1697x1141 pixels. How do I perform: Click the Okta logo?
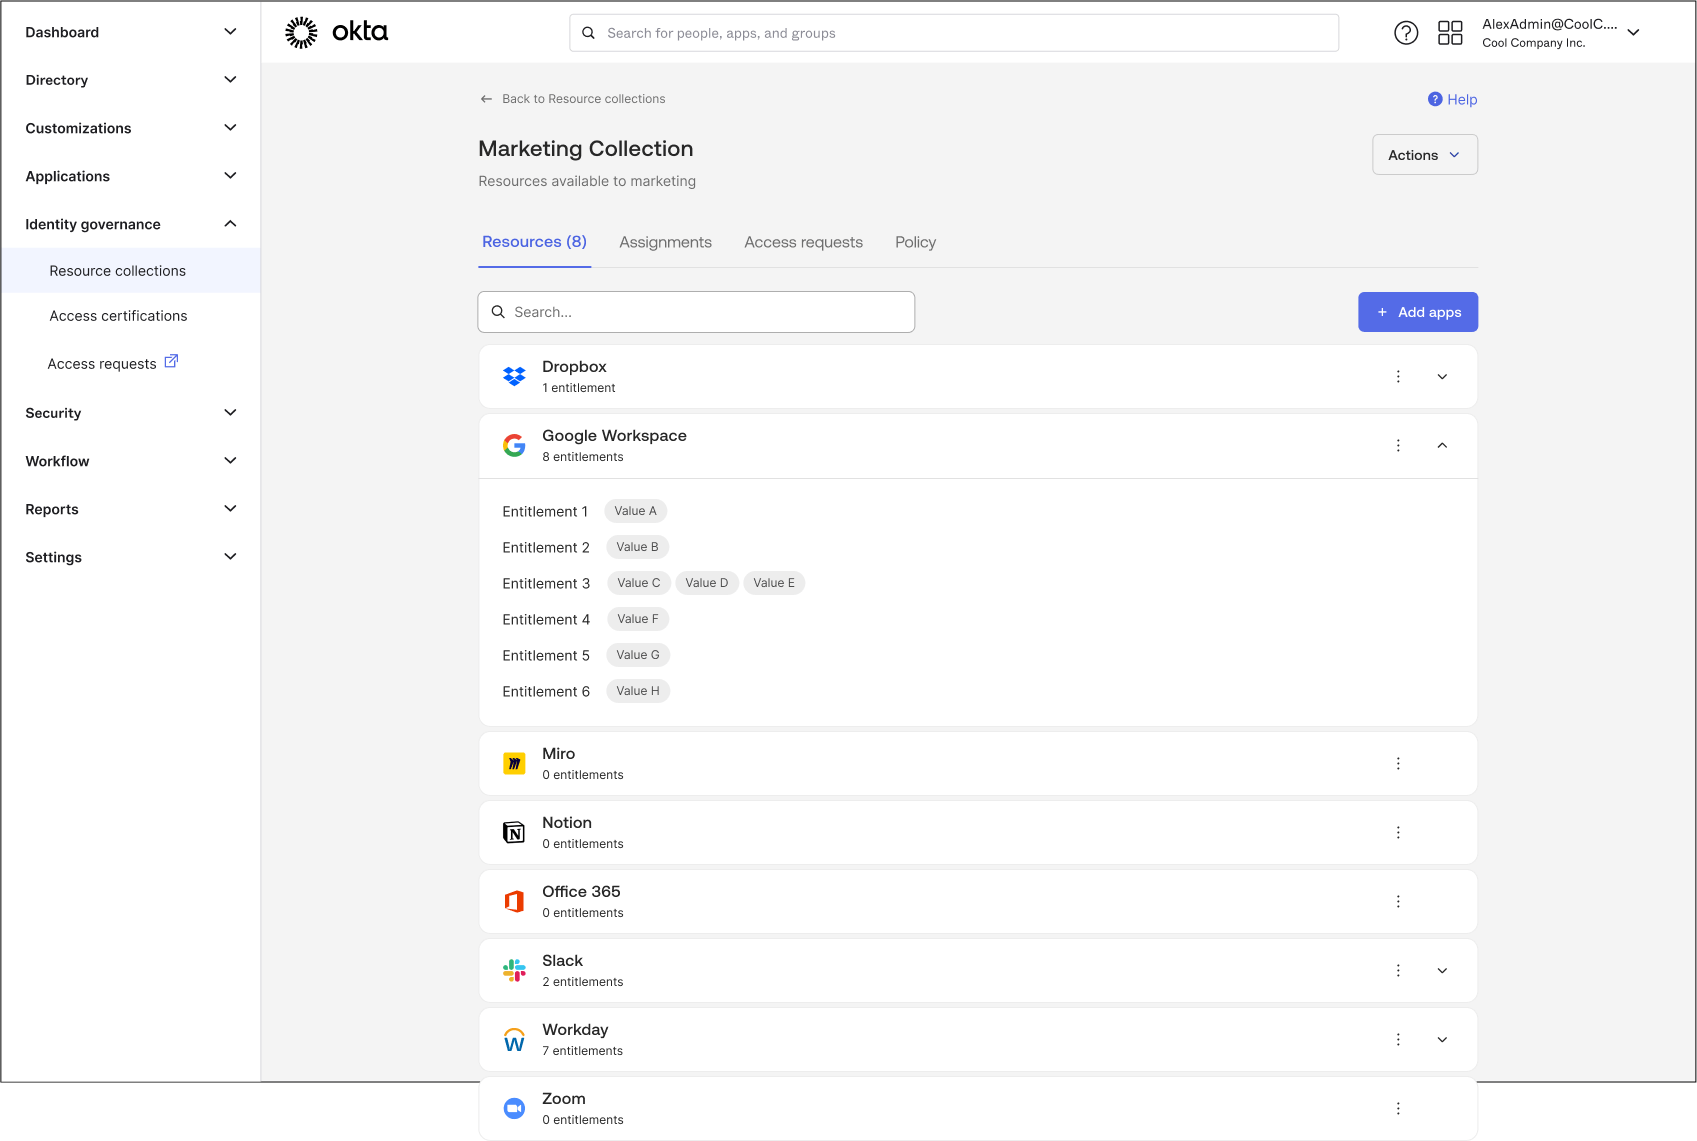pyautogui.click(x=336, y=32)
